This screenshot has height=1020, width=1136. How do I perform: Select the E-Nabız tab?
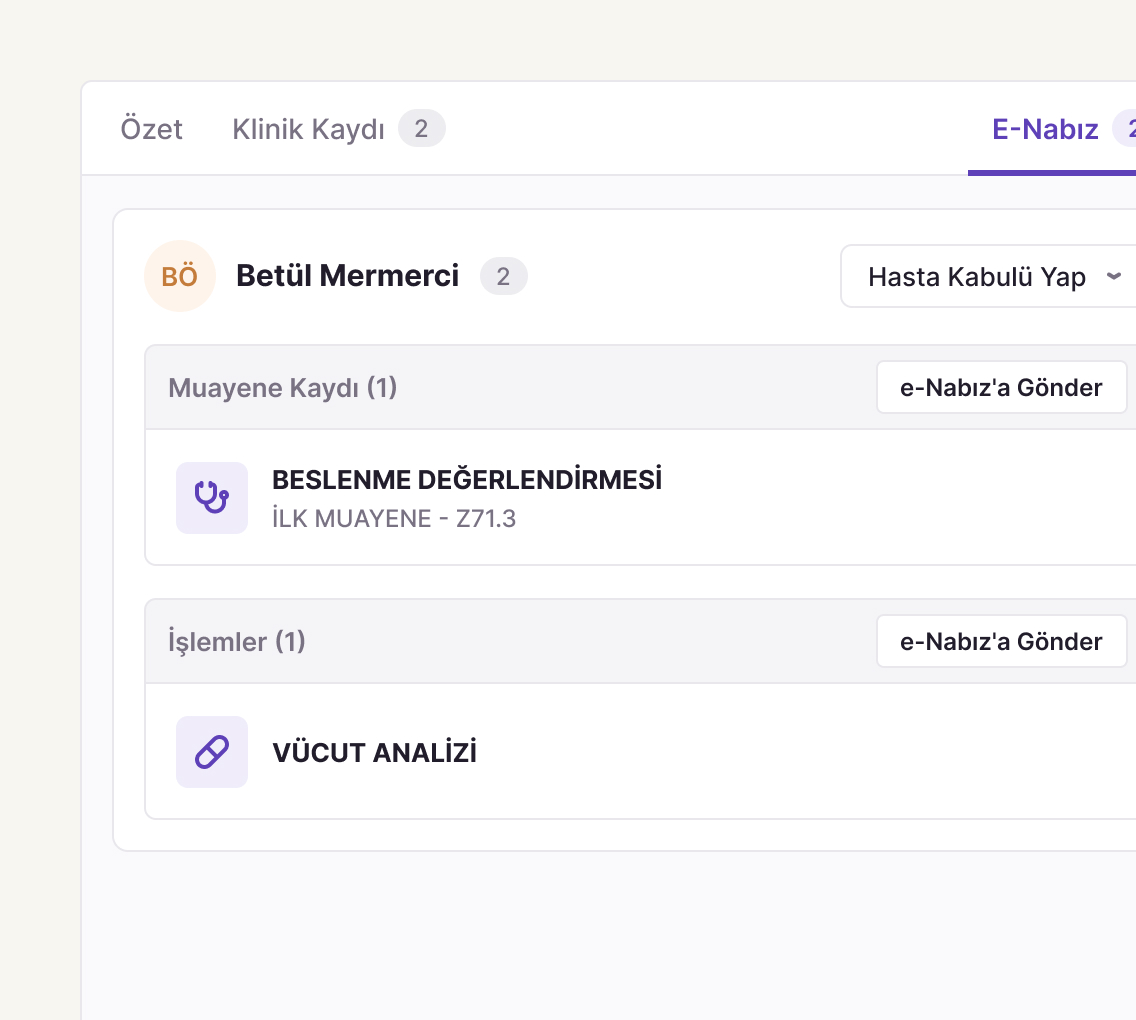1045,129
